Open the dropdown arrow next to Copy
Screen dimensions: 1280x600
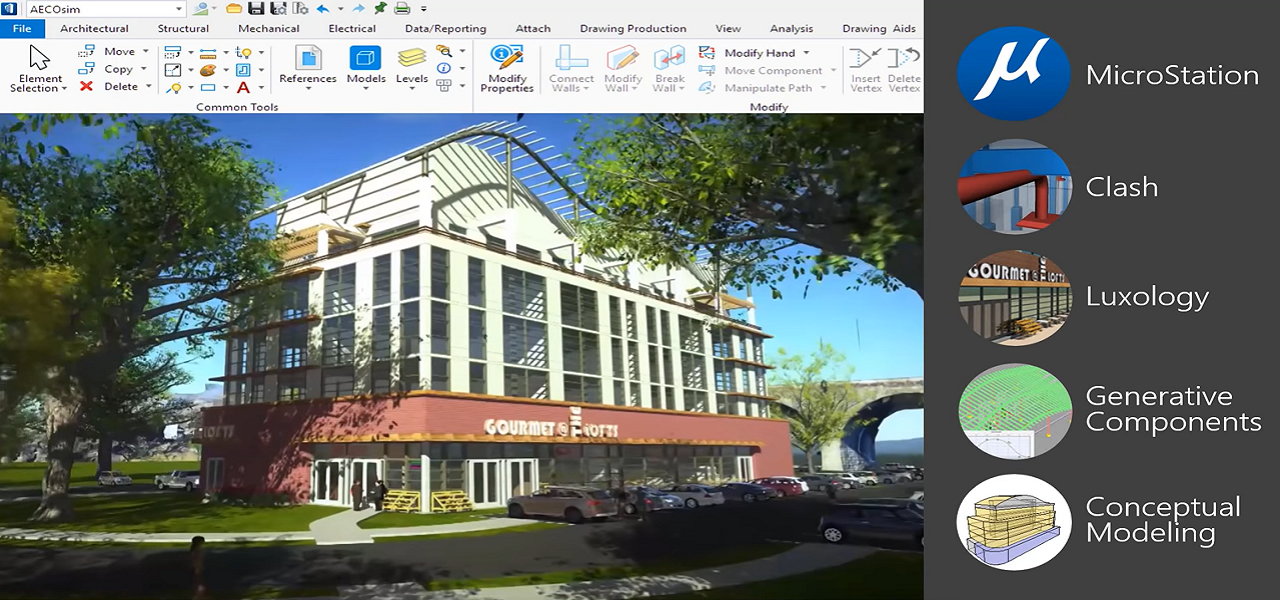click(x=144, y=69)
